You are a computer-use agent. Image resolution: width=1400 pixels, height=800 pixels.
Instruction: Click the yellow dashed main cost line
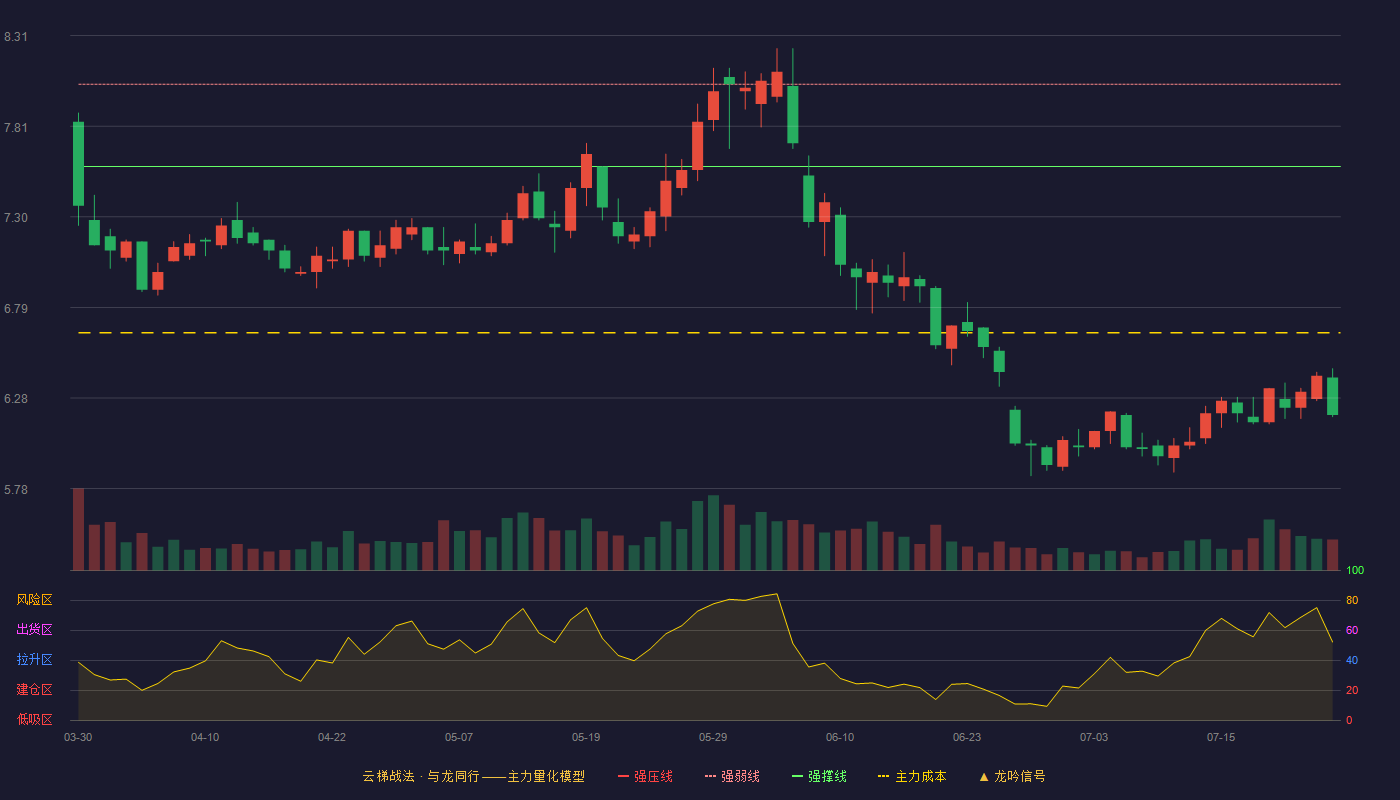point(709,333)
